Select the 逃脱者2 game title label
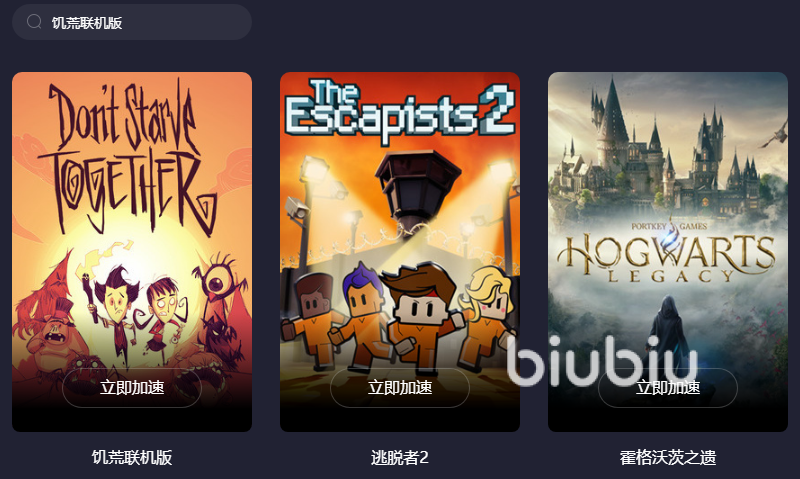This screenshot has height=479, width=800. point(399,457)
